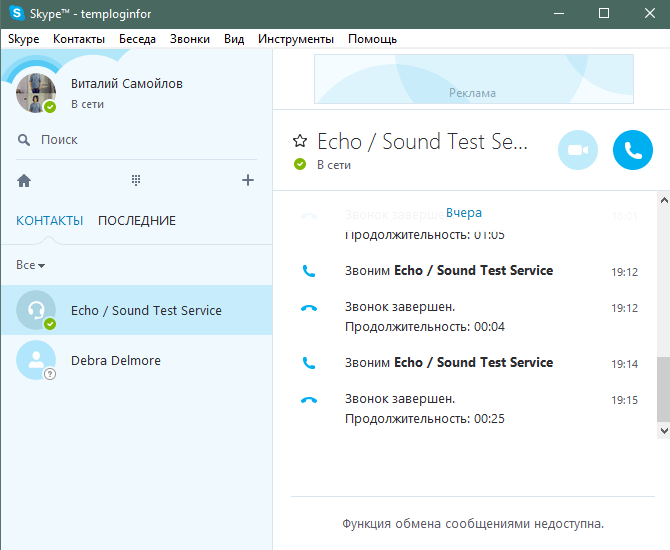This screenshot has height=550, width=670.
Task: Click the chat scrollbar thumb
Action: pos(664,390)
